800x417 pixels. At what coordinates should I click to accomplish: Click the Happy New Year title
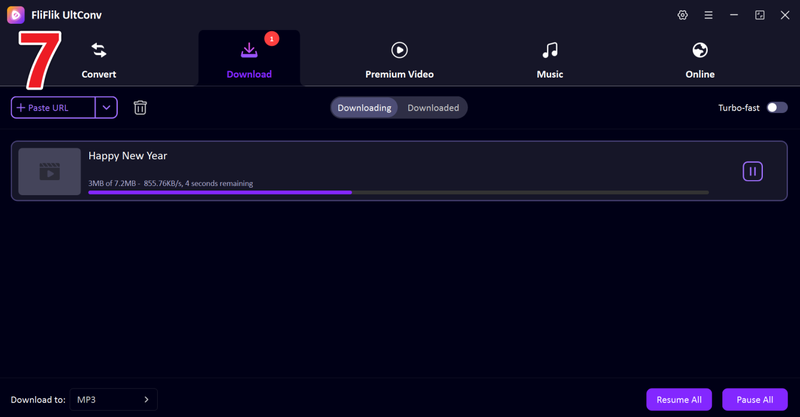[x=128, y=156]
